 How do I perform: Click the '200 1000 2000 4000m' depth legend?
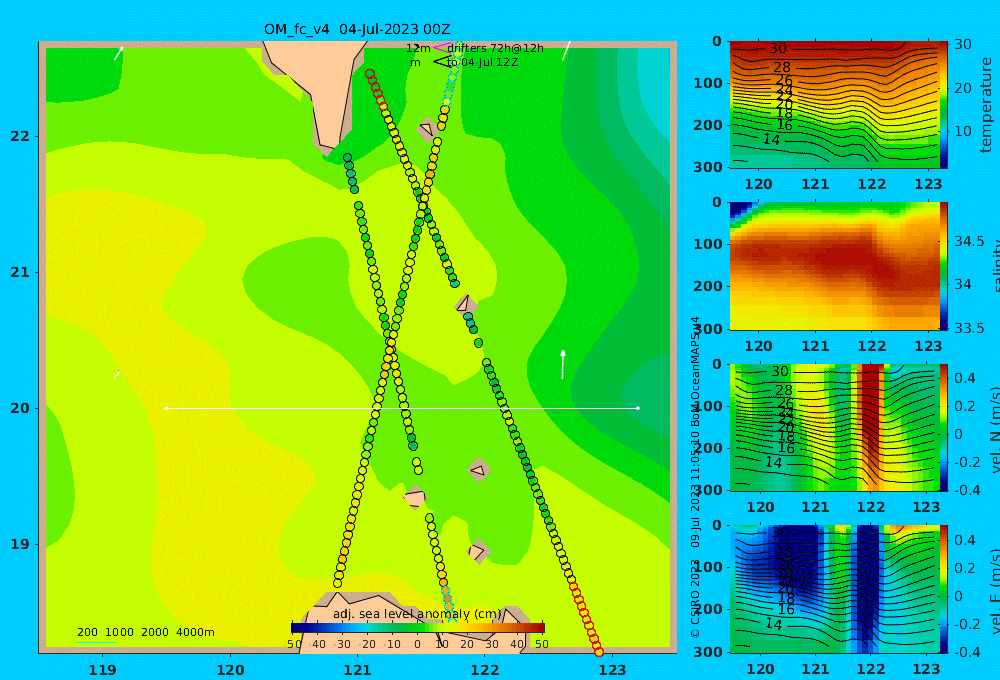(145, 632)
